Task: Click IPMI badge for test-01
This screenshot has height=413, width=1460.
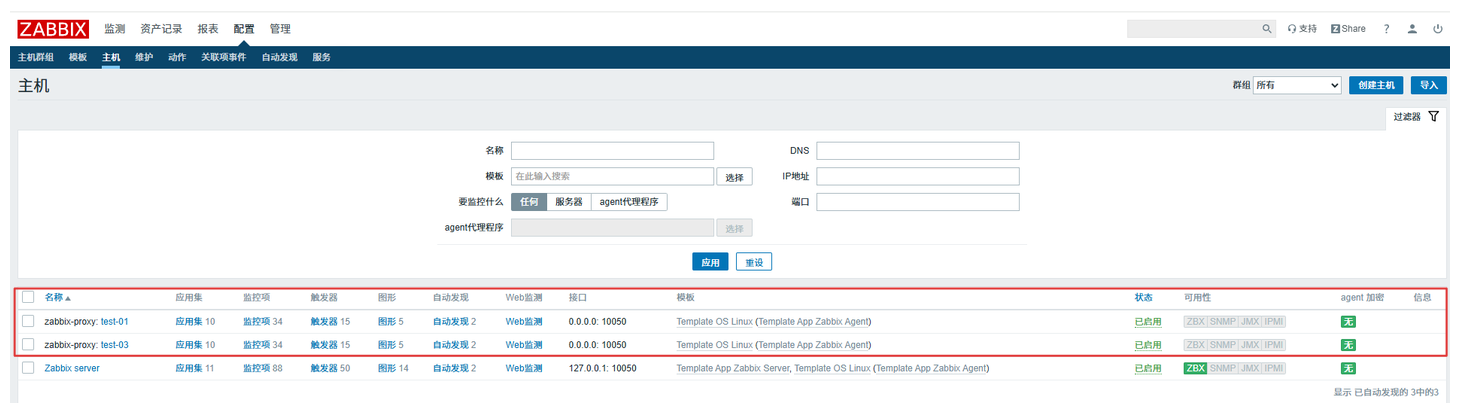Action: [1273, 321]
